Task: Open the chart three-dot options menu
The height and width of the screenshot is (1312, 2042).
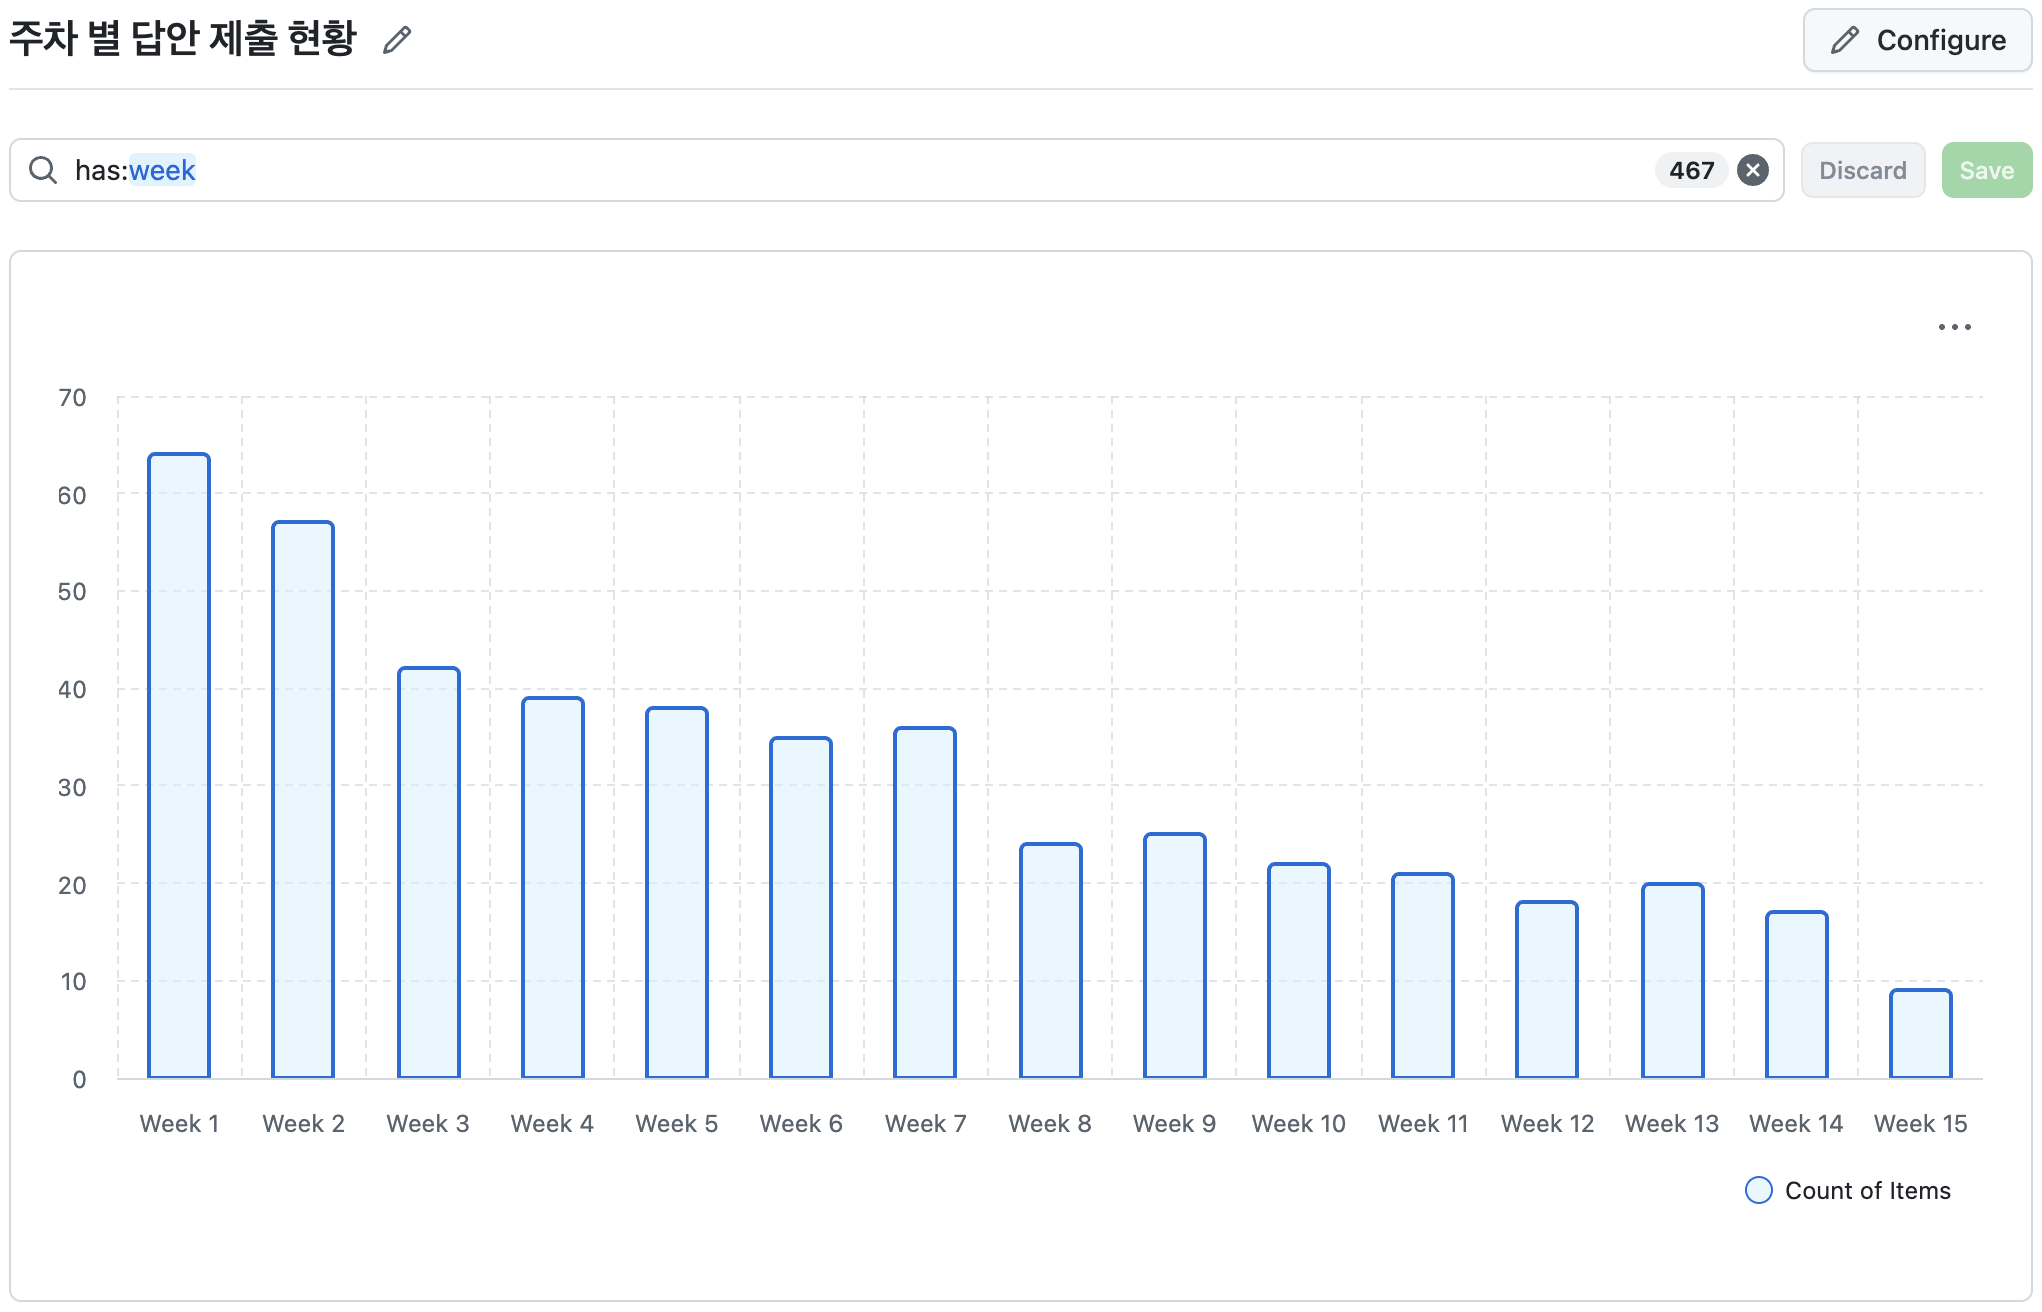Action: coord(1954,327)
